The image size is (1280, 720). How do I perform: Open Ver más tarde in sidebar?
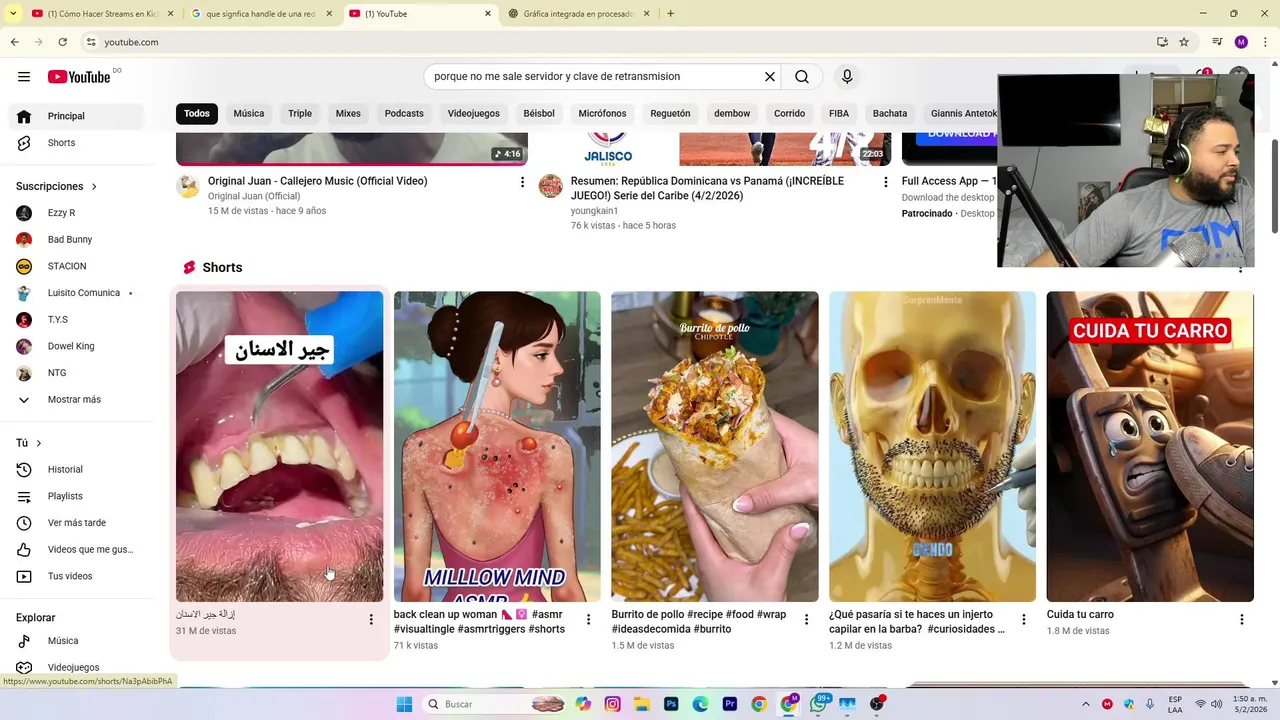coord(78,523)
